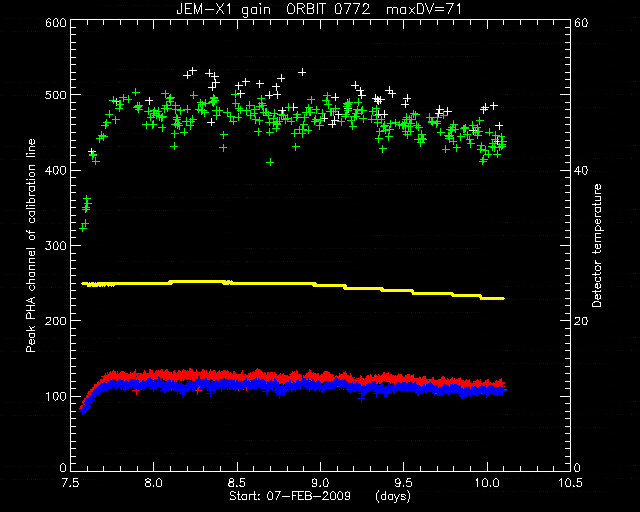Viewport: 640px width, 512px height.
Task: Click the 9.0 tick label on time axis
Action: pyautogui.click(x=320, y=483)
